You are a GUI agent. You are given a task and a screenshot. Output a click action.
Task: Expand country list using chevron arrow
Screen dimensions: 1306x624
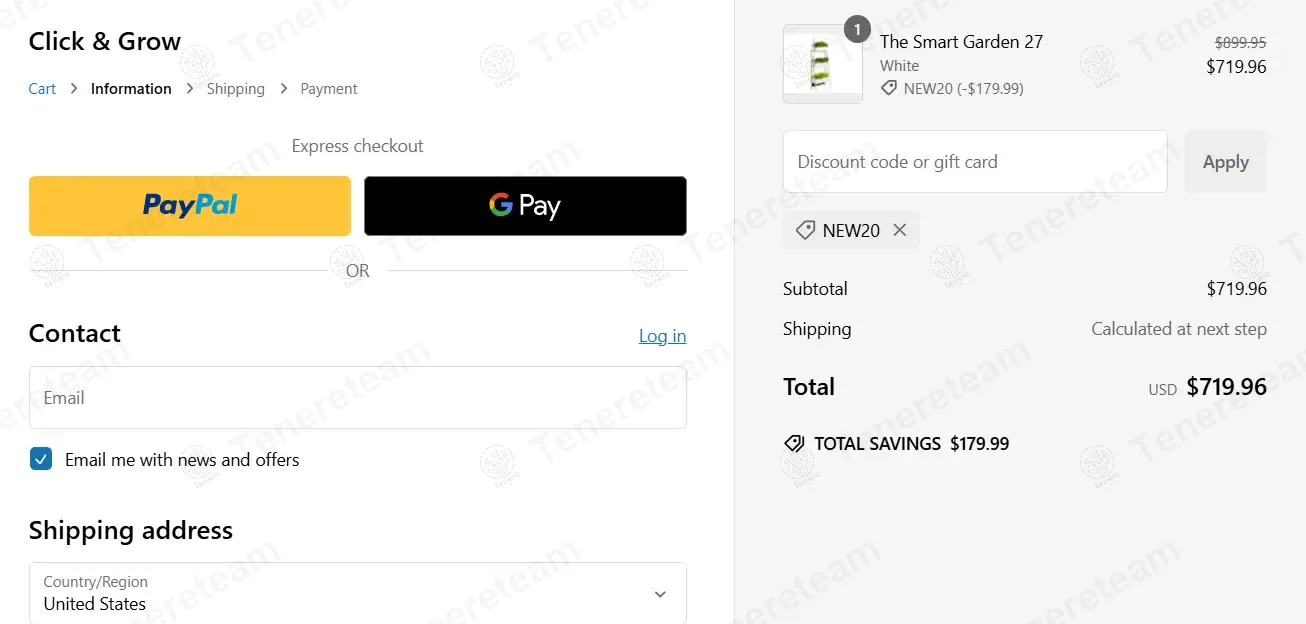(x=660, y=594)
